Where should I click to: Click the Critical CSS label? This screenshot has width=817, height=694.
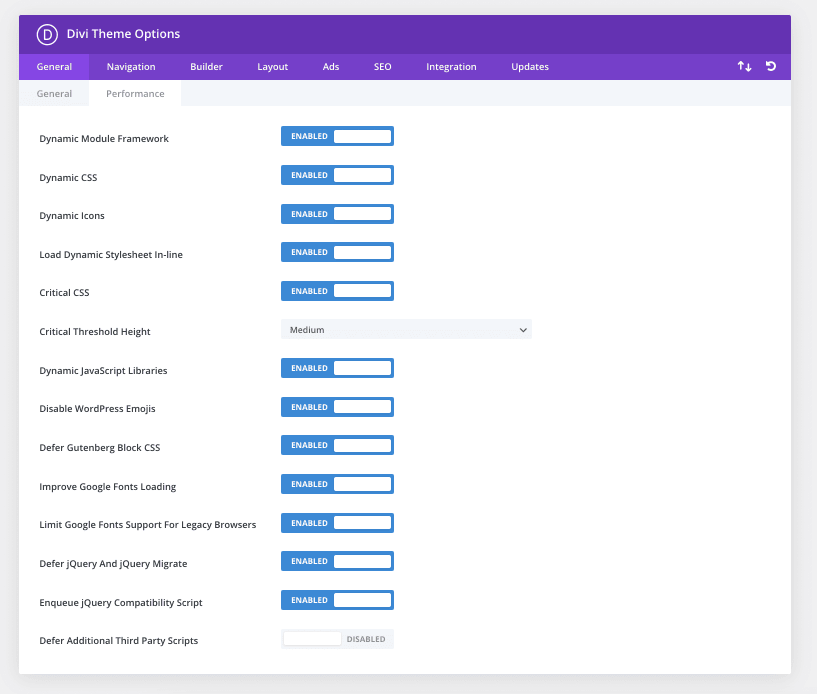(x=65, y=293)
